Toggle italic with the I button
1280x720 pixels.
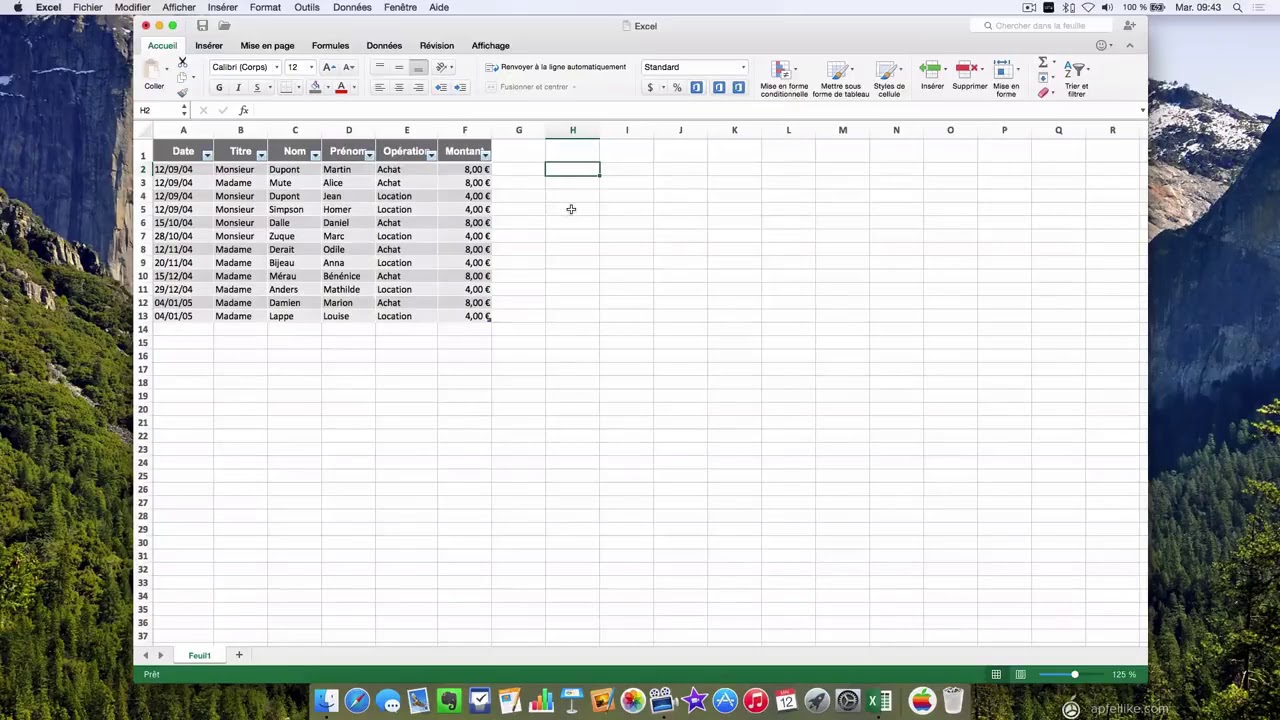238,87
